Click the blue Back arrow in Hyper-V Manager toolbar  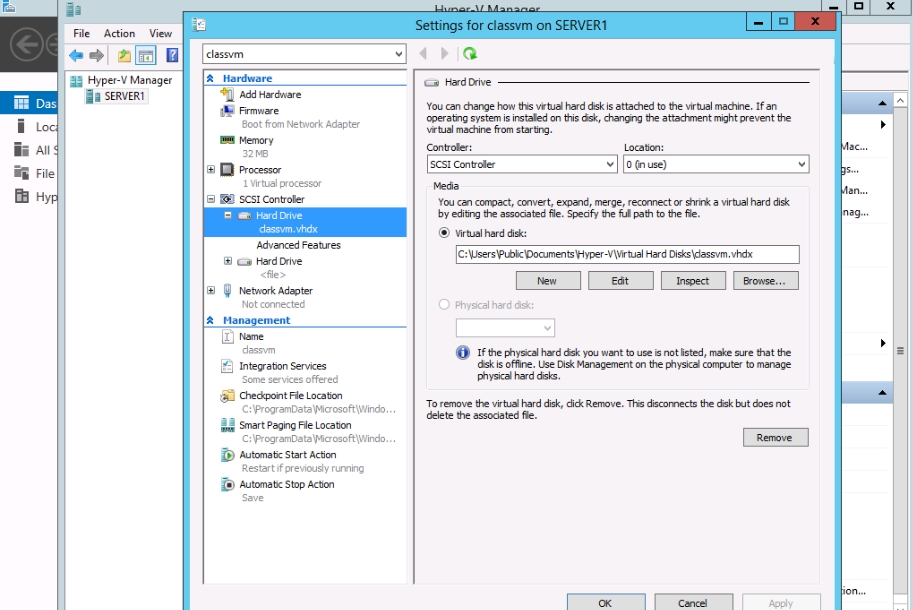click(76, 56)
